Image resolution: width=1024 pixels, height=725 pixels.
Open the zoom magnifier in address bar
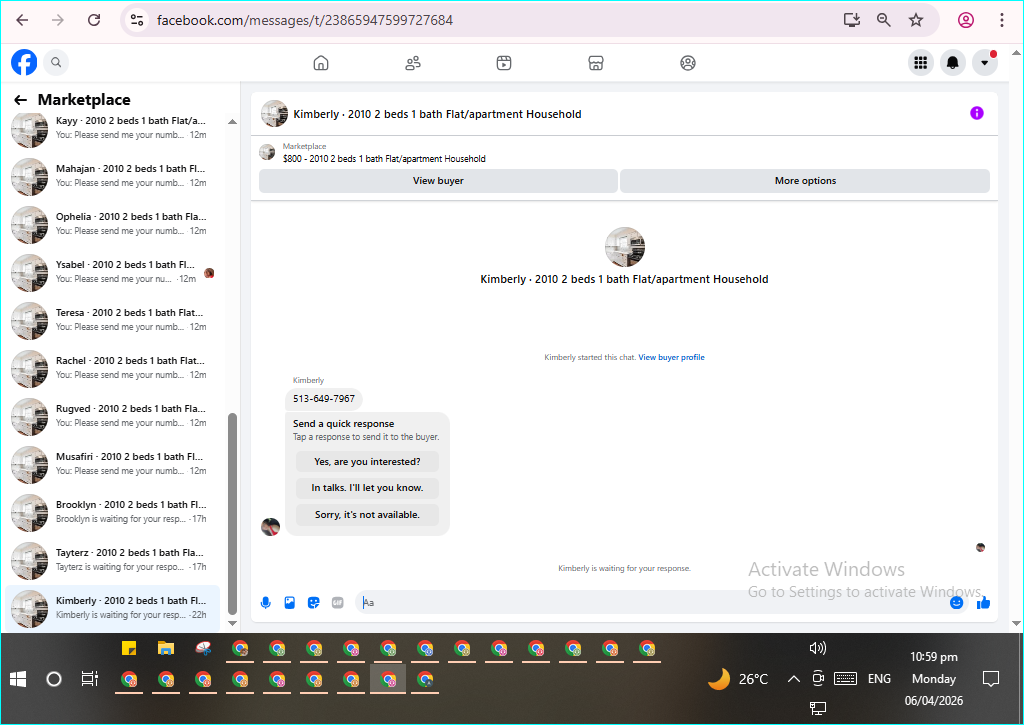pos(884,20)
